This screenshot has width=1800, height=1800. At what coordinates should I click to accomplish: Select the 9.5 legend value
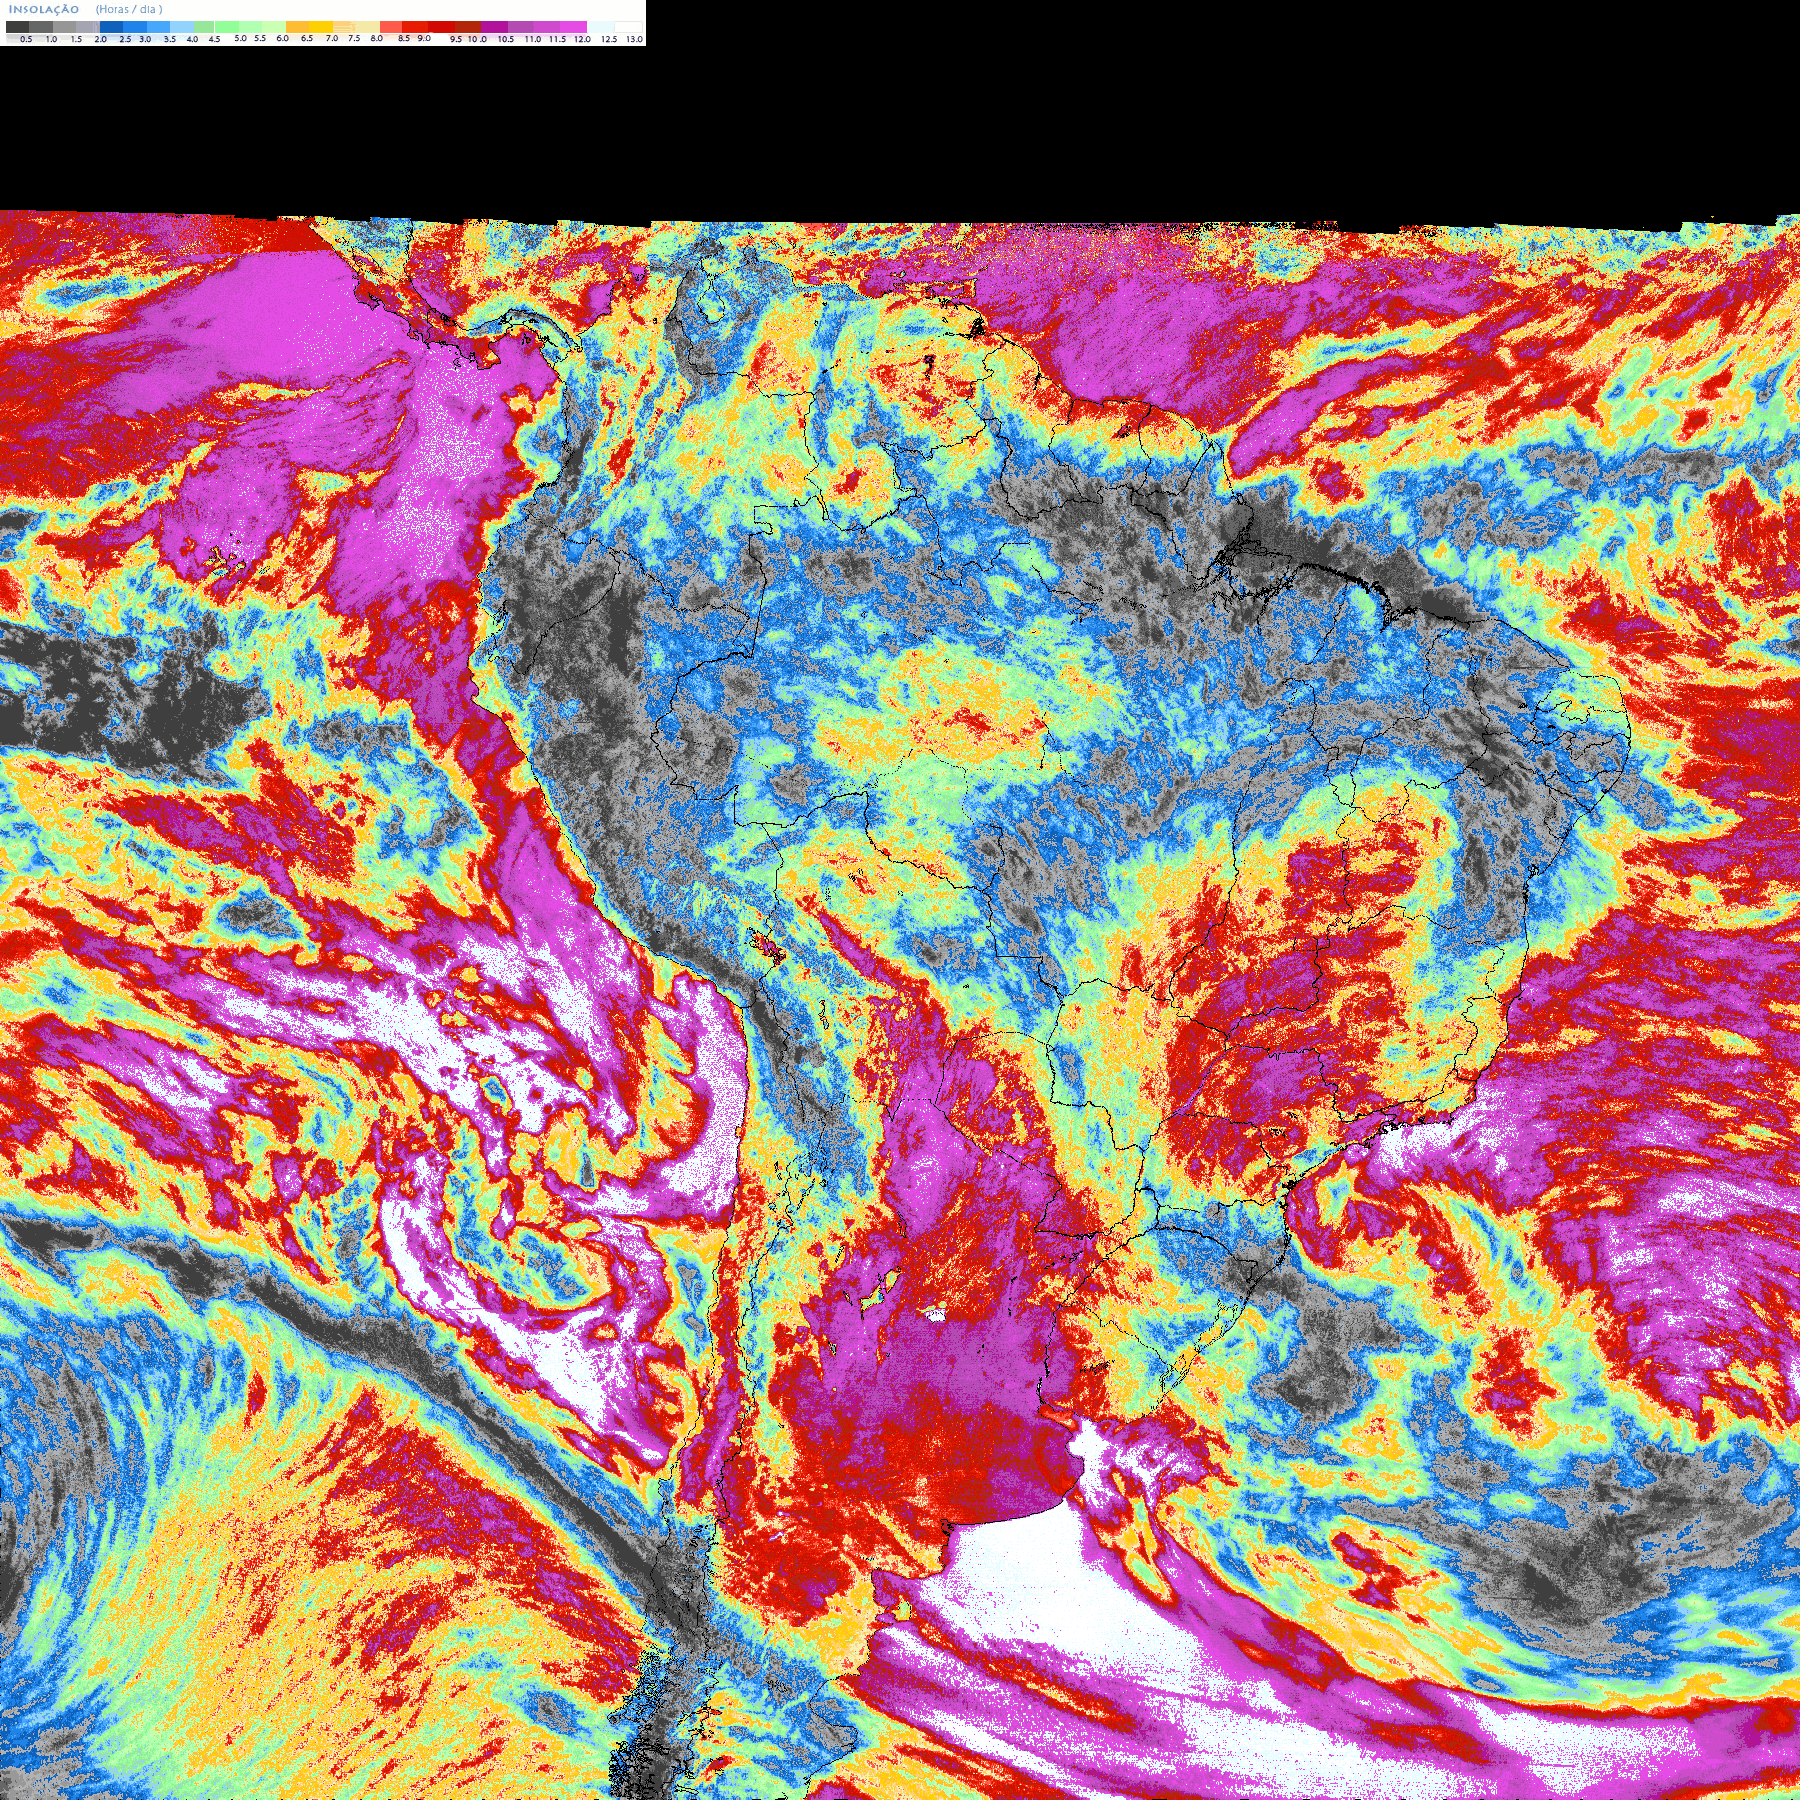[456, 39]
